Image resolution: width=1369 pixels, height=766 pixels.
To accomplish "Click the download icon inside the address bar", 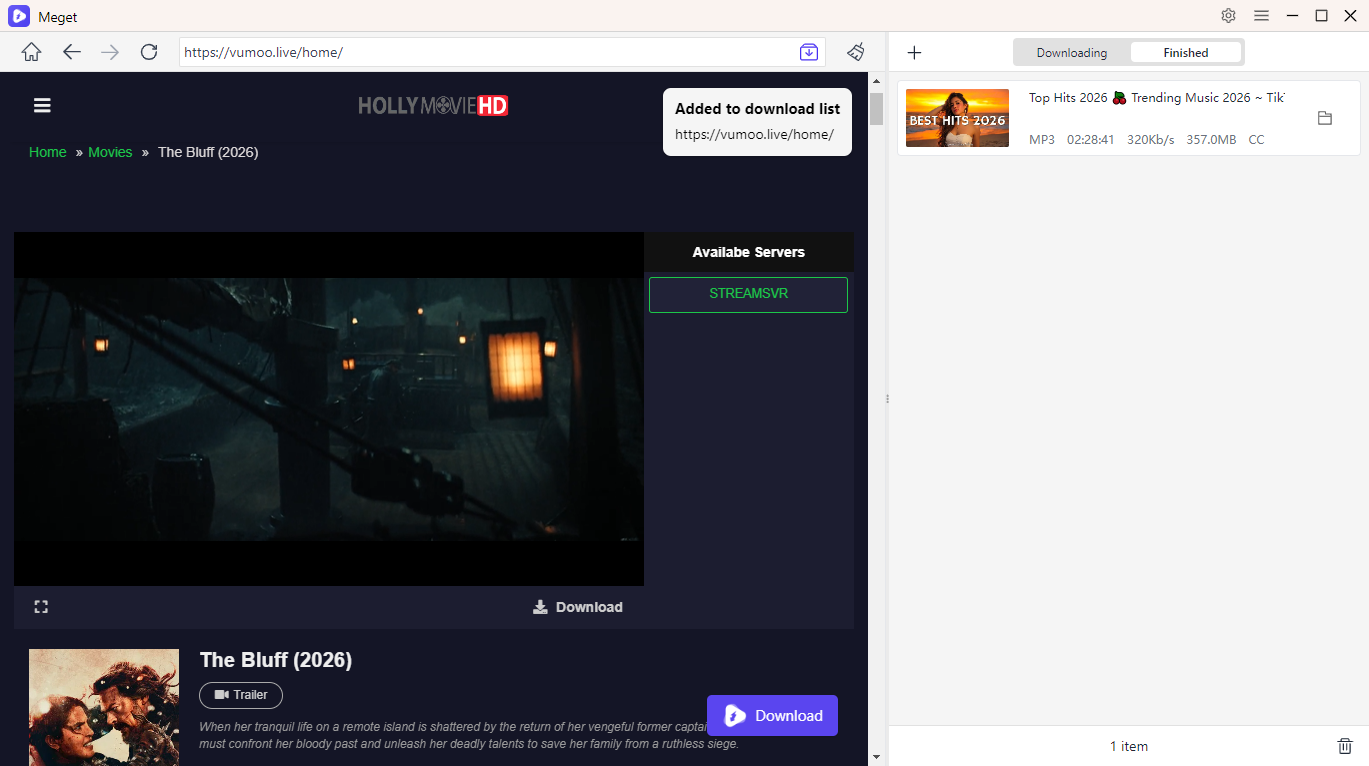I will click(809, 52).
